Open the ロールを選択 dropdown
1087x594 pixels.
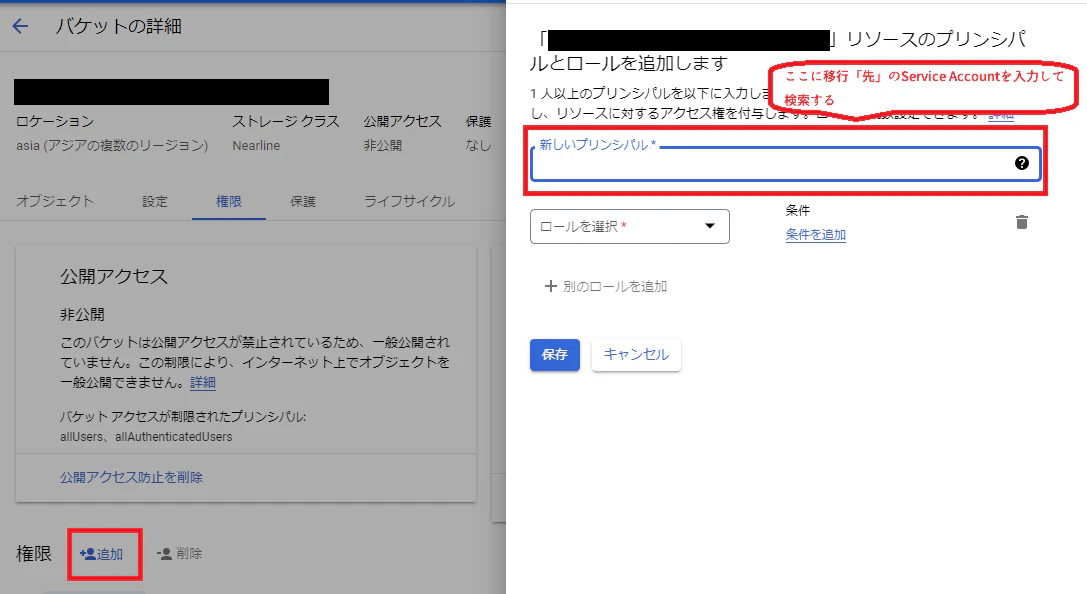pyautogui.click(x=629, y=227)
